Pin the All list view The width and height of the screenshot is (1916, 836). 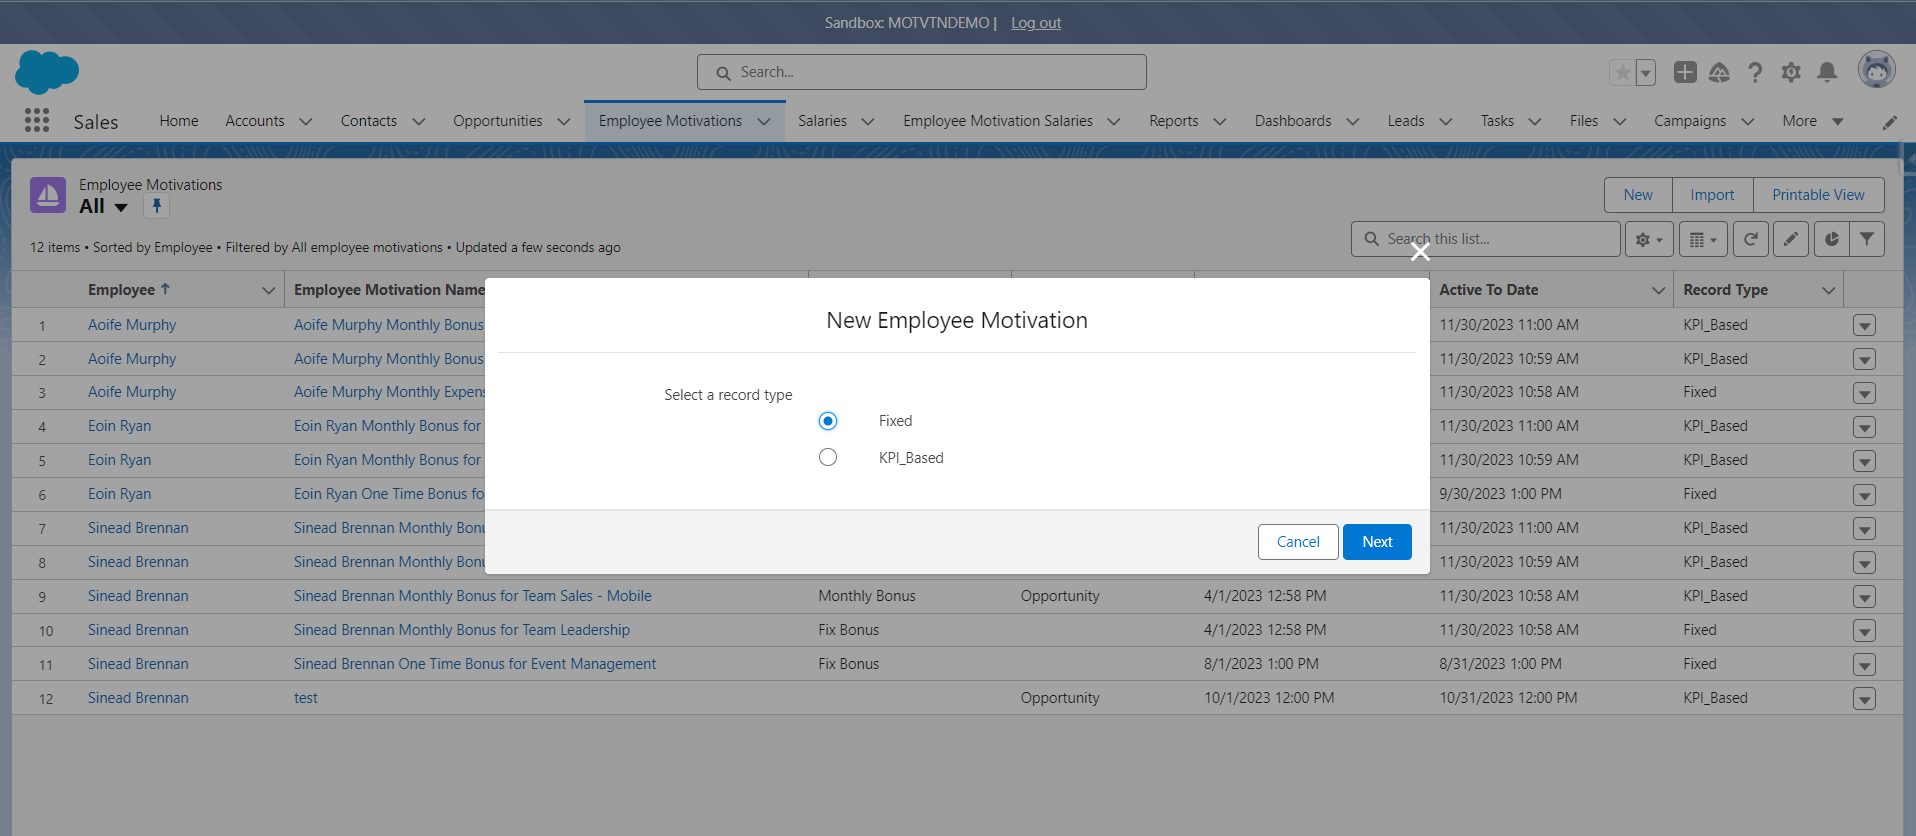click(157, 206)
